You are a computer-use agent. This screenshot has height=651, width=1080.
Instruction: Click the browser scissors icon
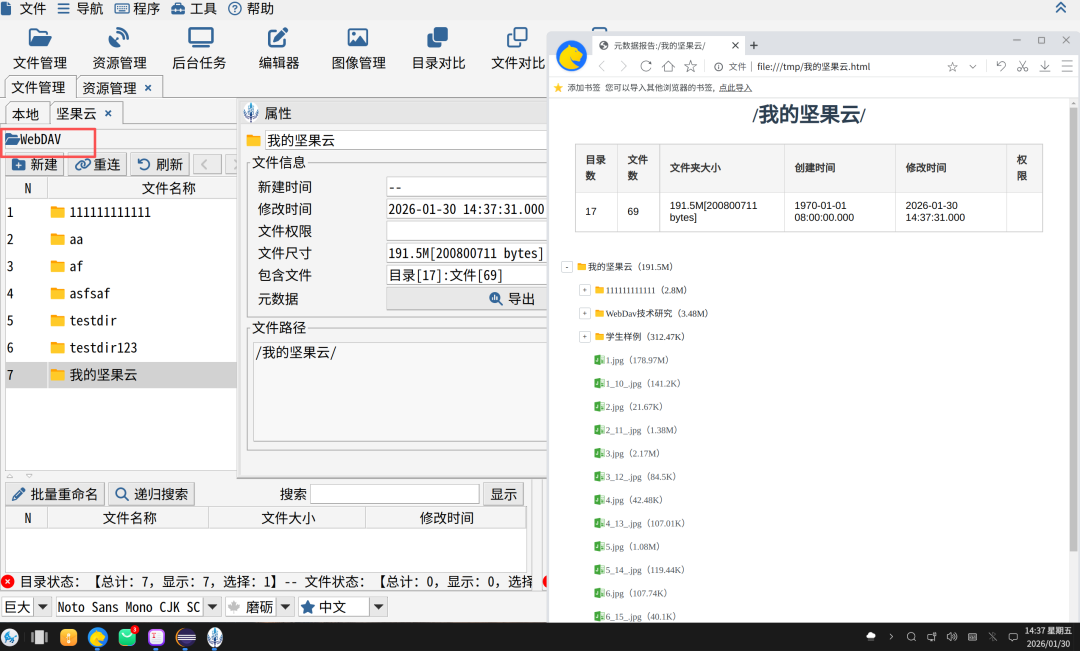pyautogui.click(x=1023, y=66)
